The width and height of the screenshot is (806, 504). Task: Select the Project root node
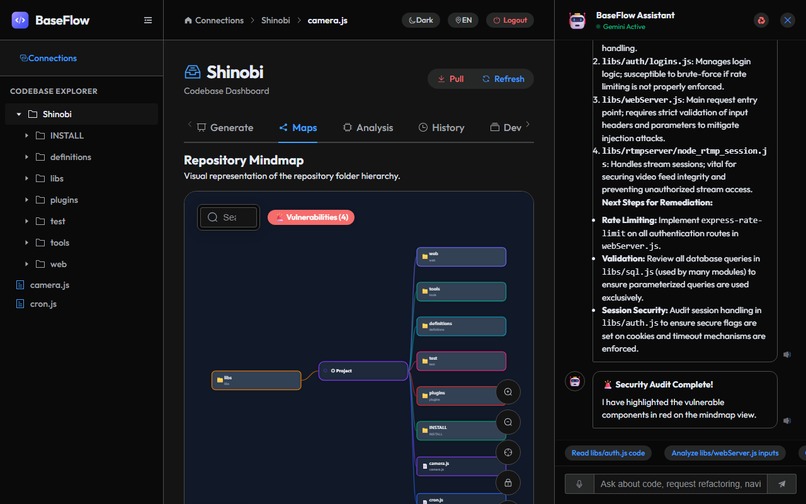click(x=363, y=371)
